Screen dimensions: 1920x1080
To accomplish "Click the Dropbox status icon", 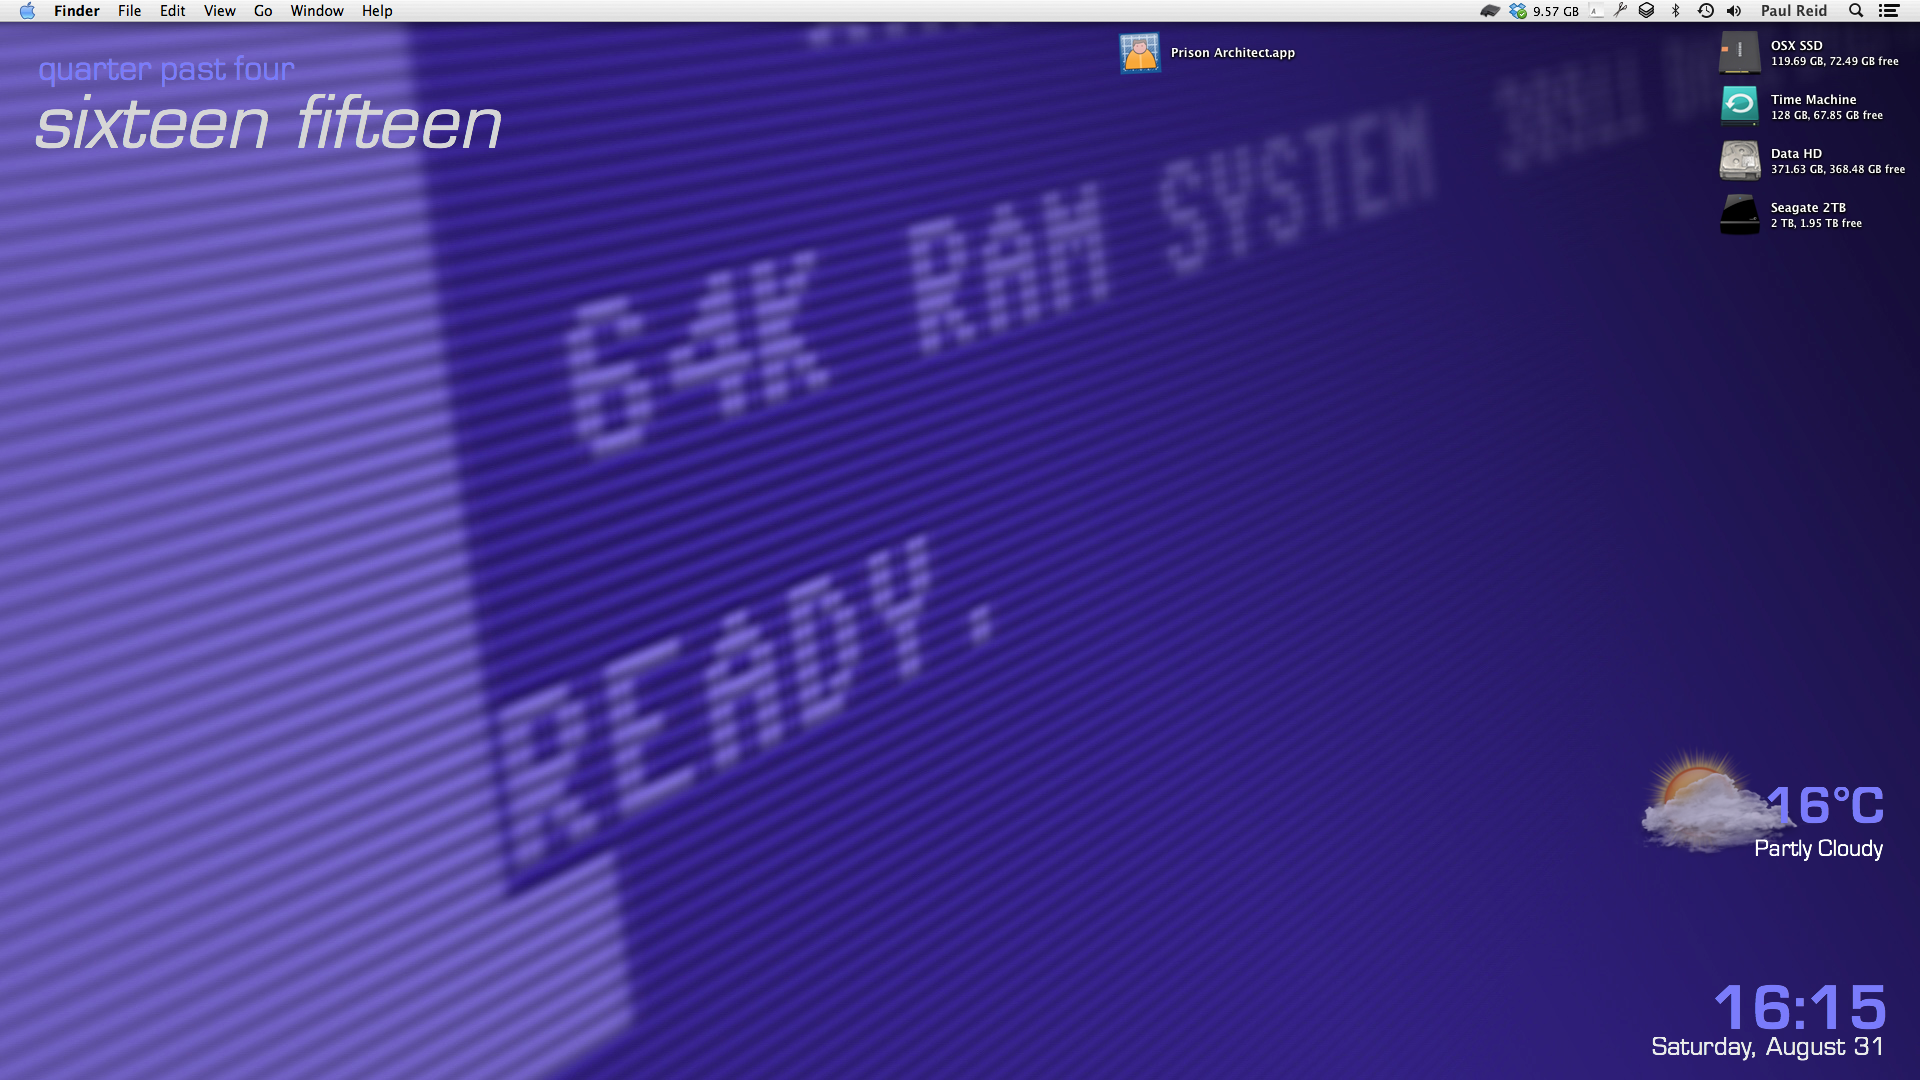I will point(1518,11).
